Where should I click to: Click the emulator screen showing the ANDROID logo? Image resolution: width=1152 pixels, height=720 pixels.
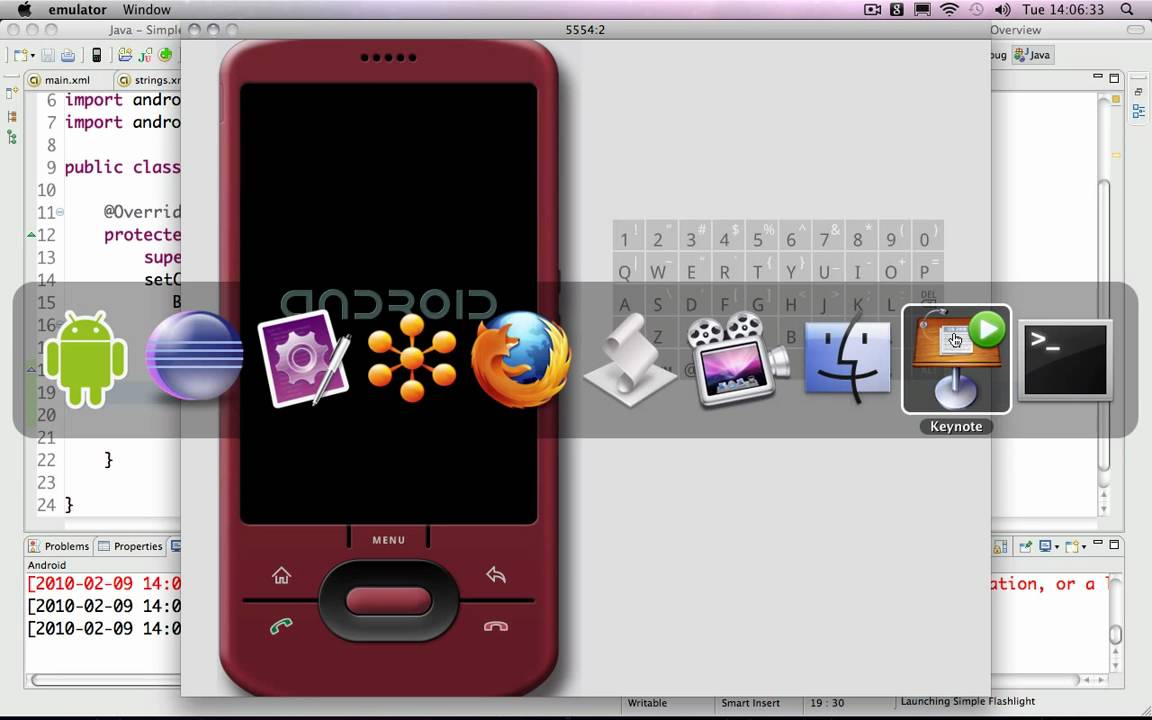389,303
